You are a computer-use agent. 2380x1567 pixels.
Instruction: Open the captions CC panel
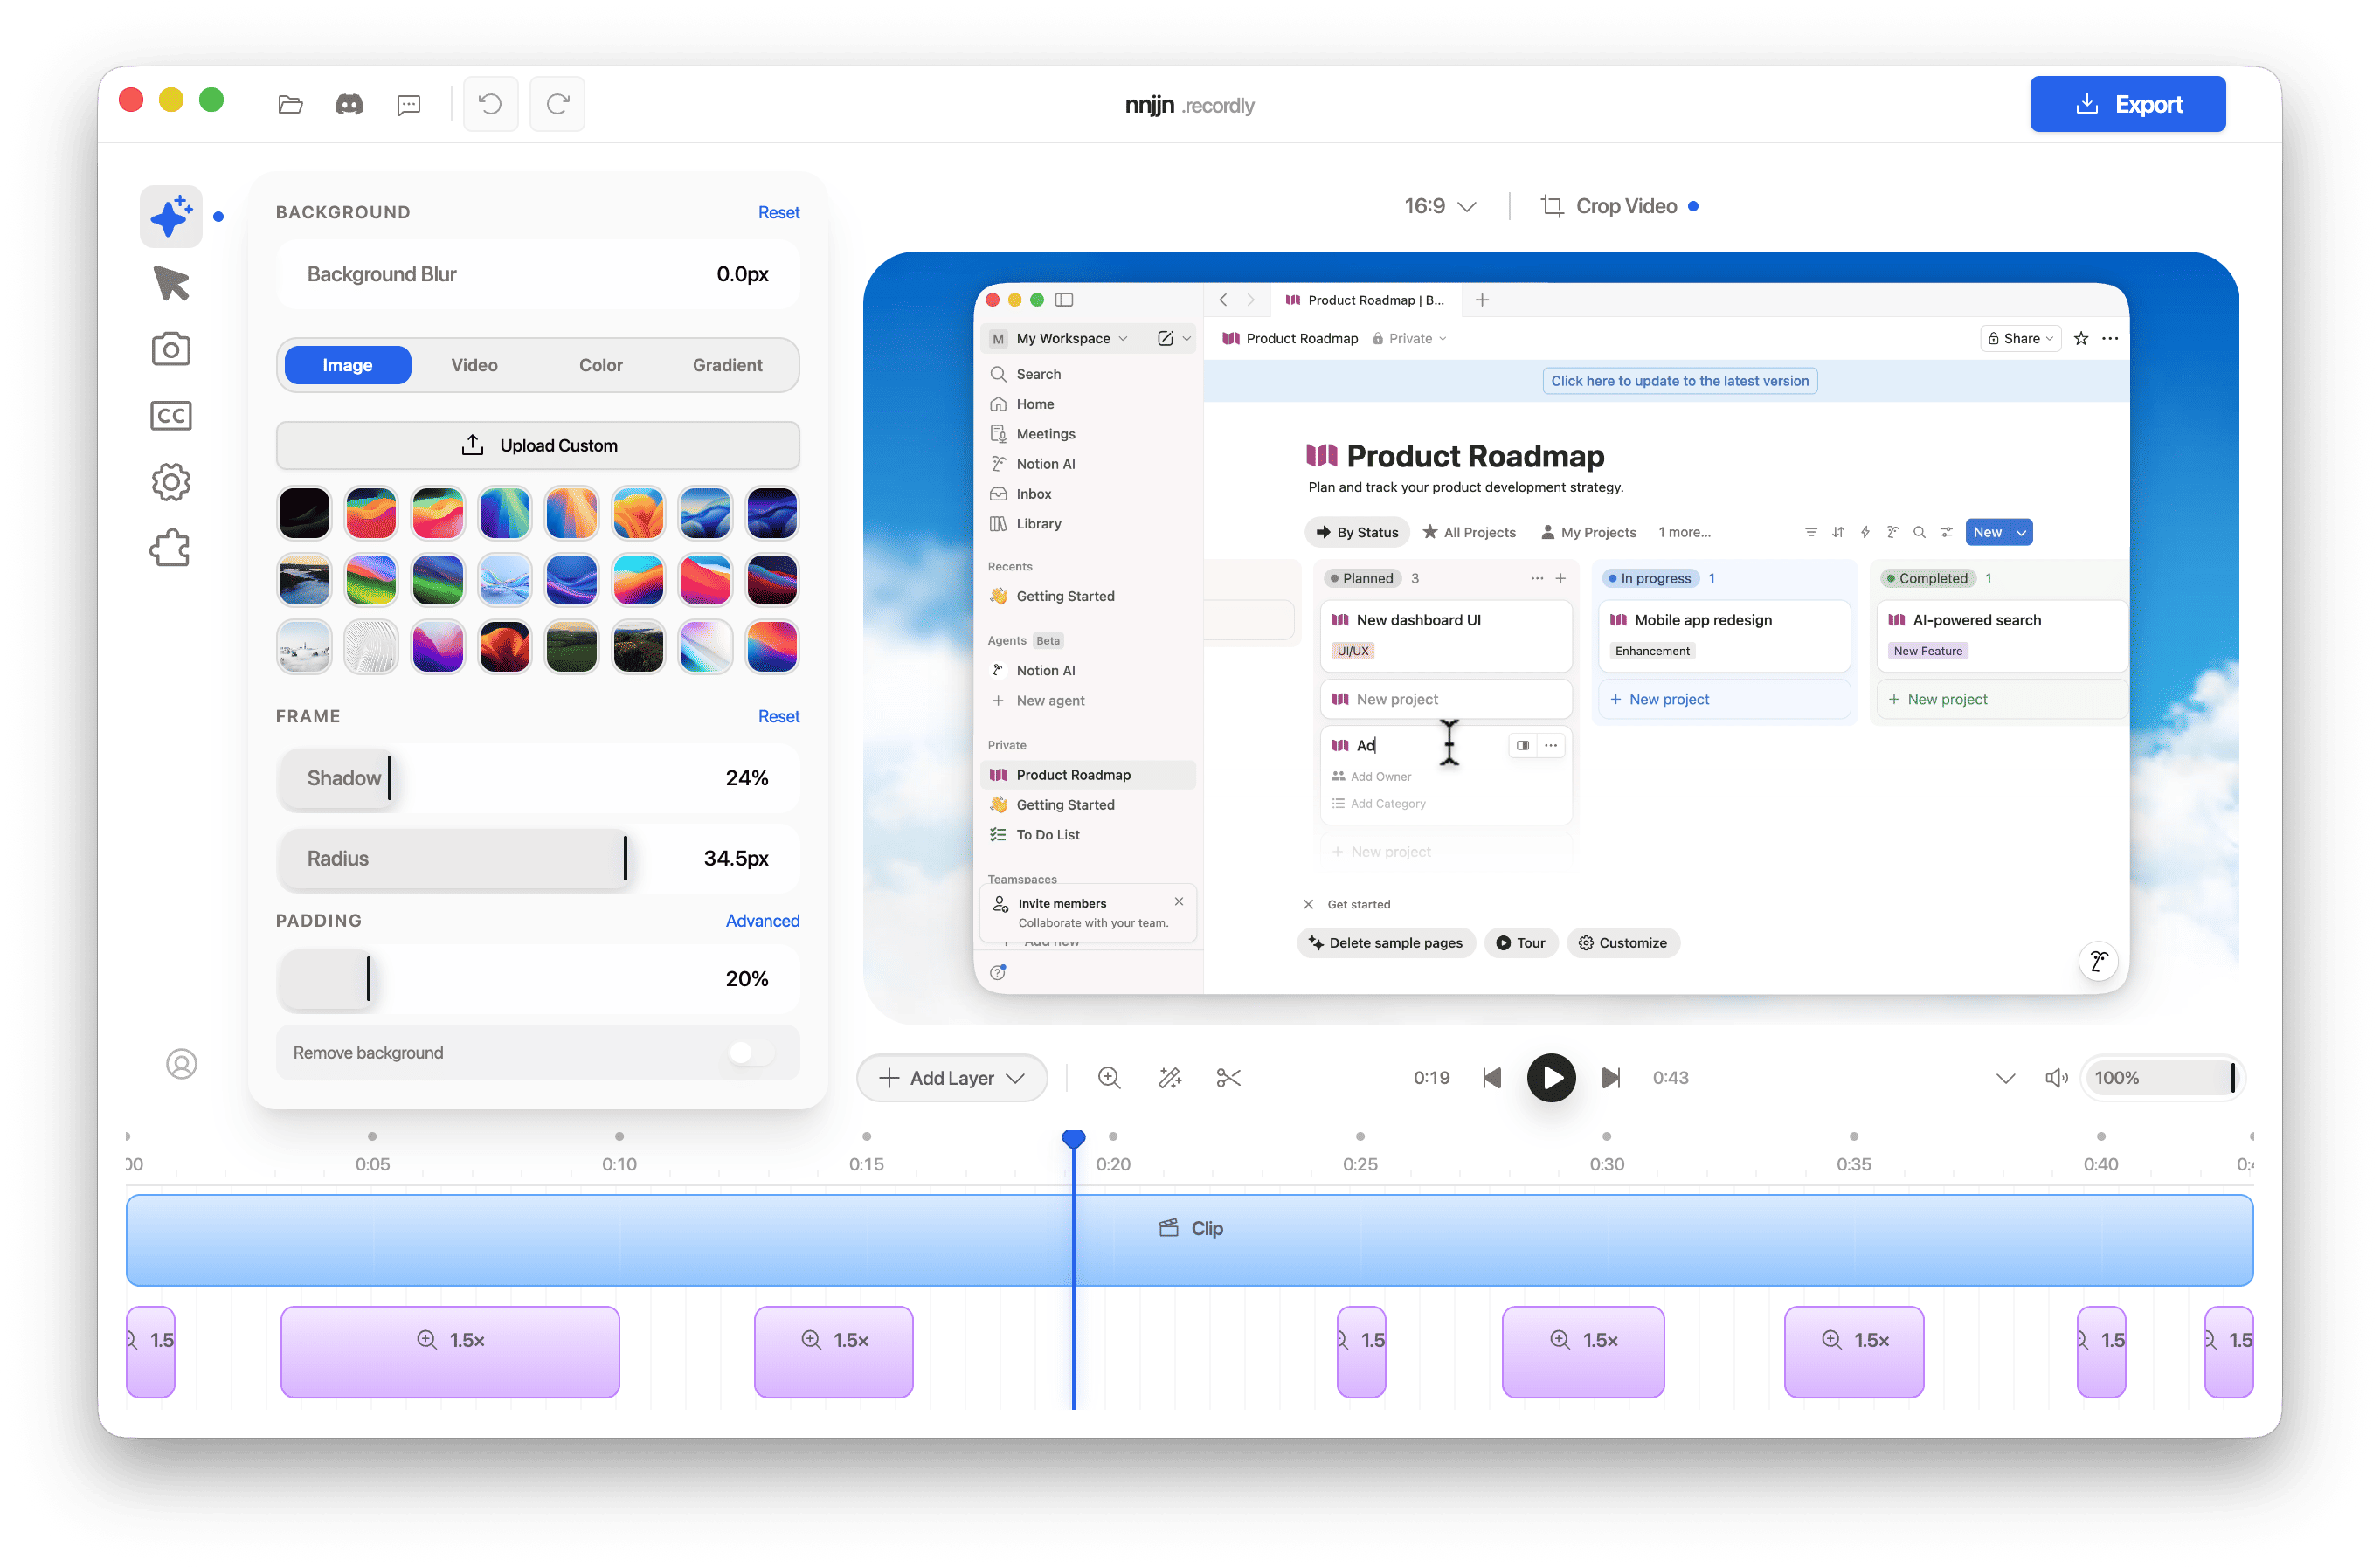171,416
